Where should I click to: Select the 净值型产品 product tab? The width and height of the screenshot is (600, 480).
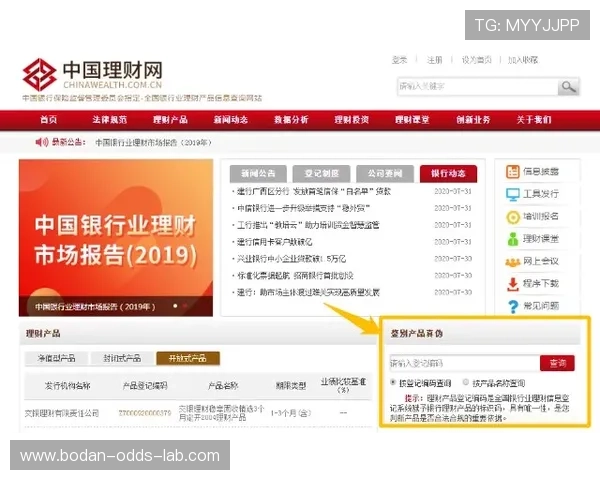click(x=56, y=358)
